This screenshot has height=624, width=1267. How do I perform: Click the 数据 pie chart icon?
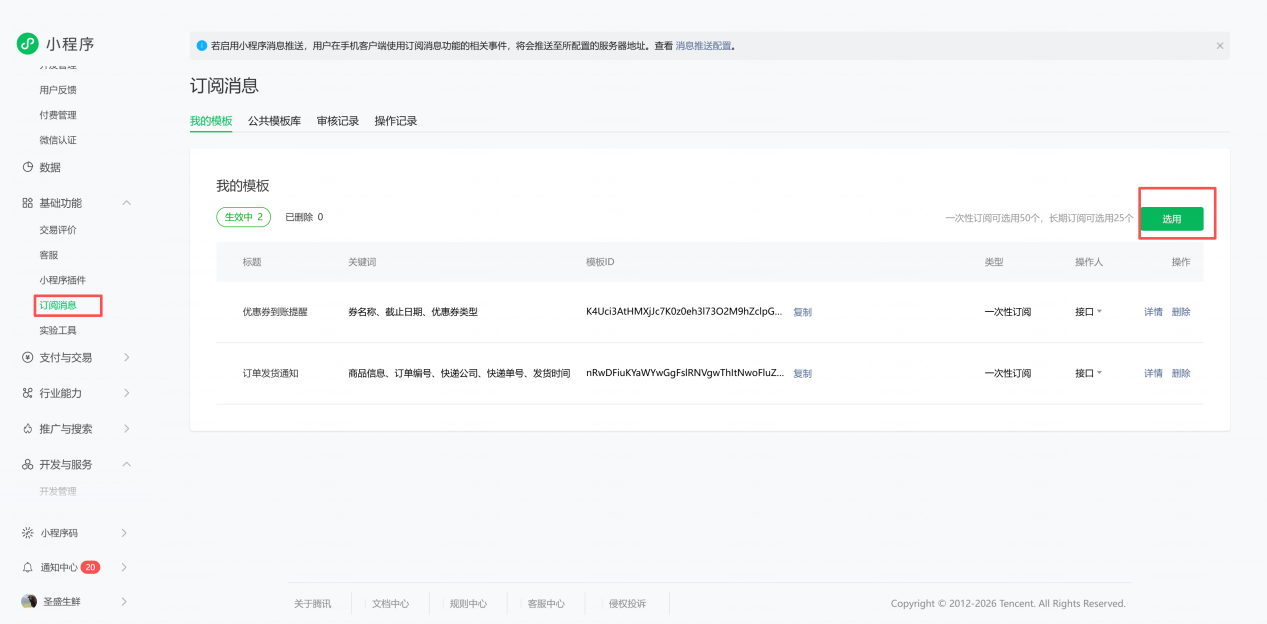(28, 167)
